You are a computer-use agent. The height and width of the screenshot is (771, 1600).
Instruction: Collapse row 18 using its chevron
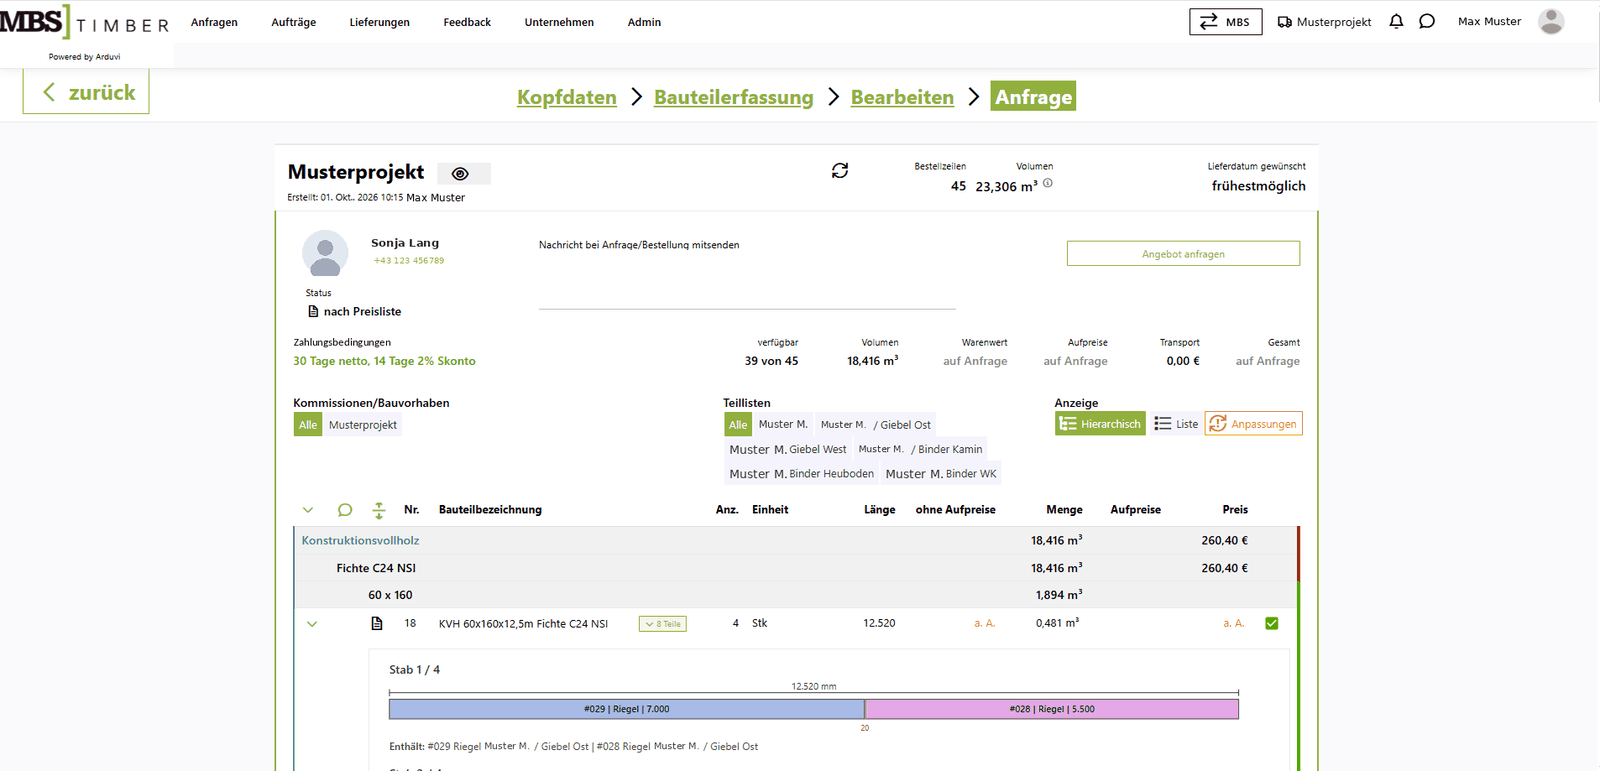tap(312, 624)
